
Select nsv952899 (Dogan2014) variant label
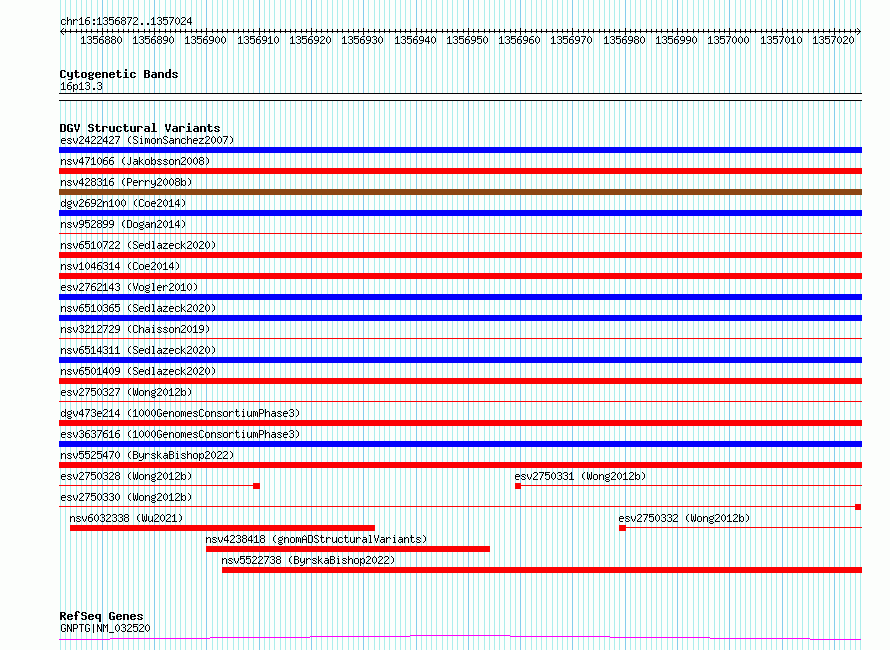tap(123, 224)
